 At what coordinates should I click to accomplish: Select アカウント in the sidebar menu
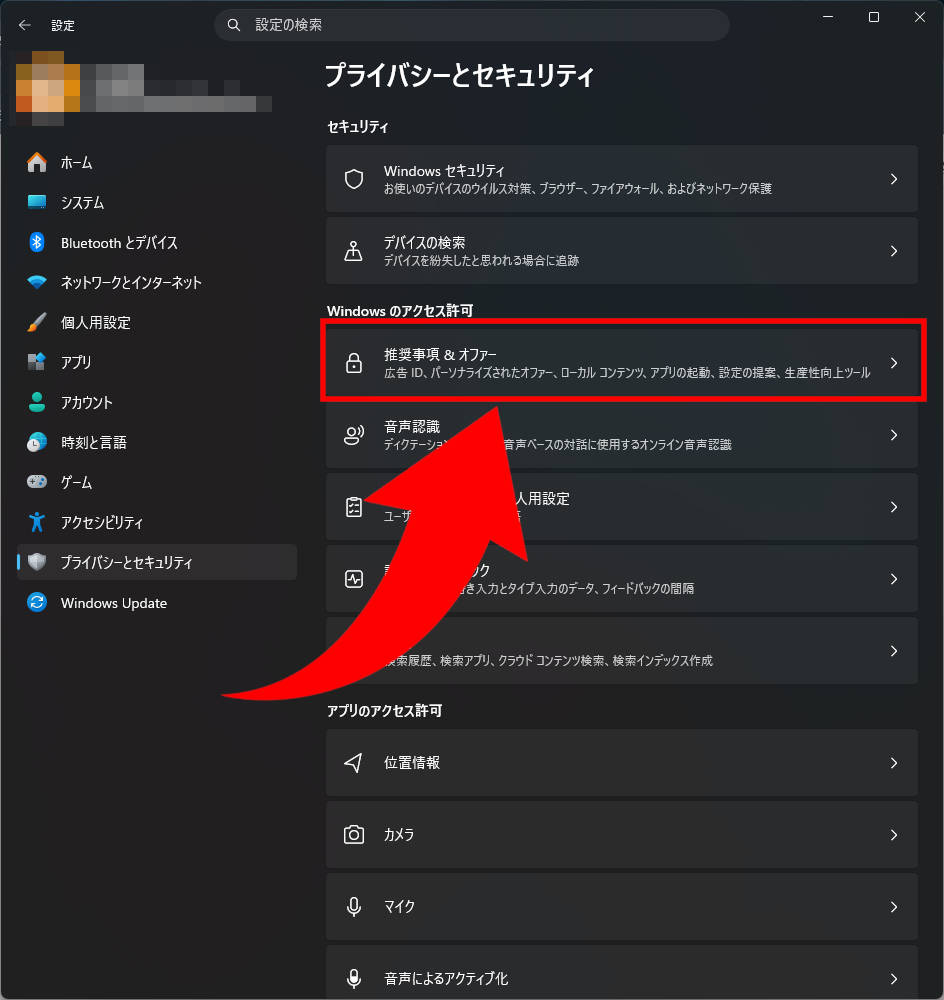click(86, 402)
